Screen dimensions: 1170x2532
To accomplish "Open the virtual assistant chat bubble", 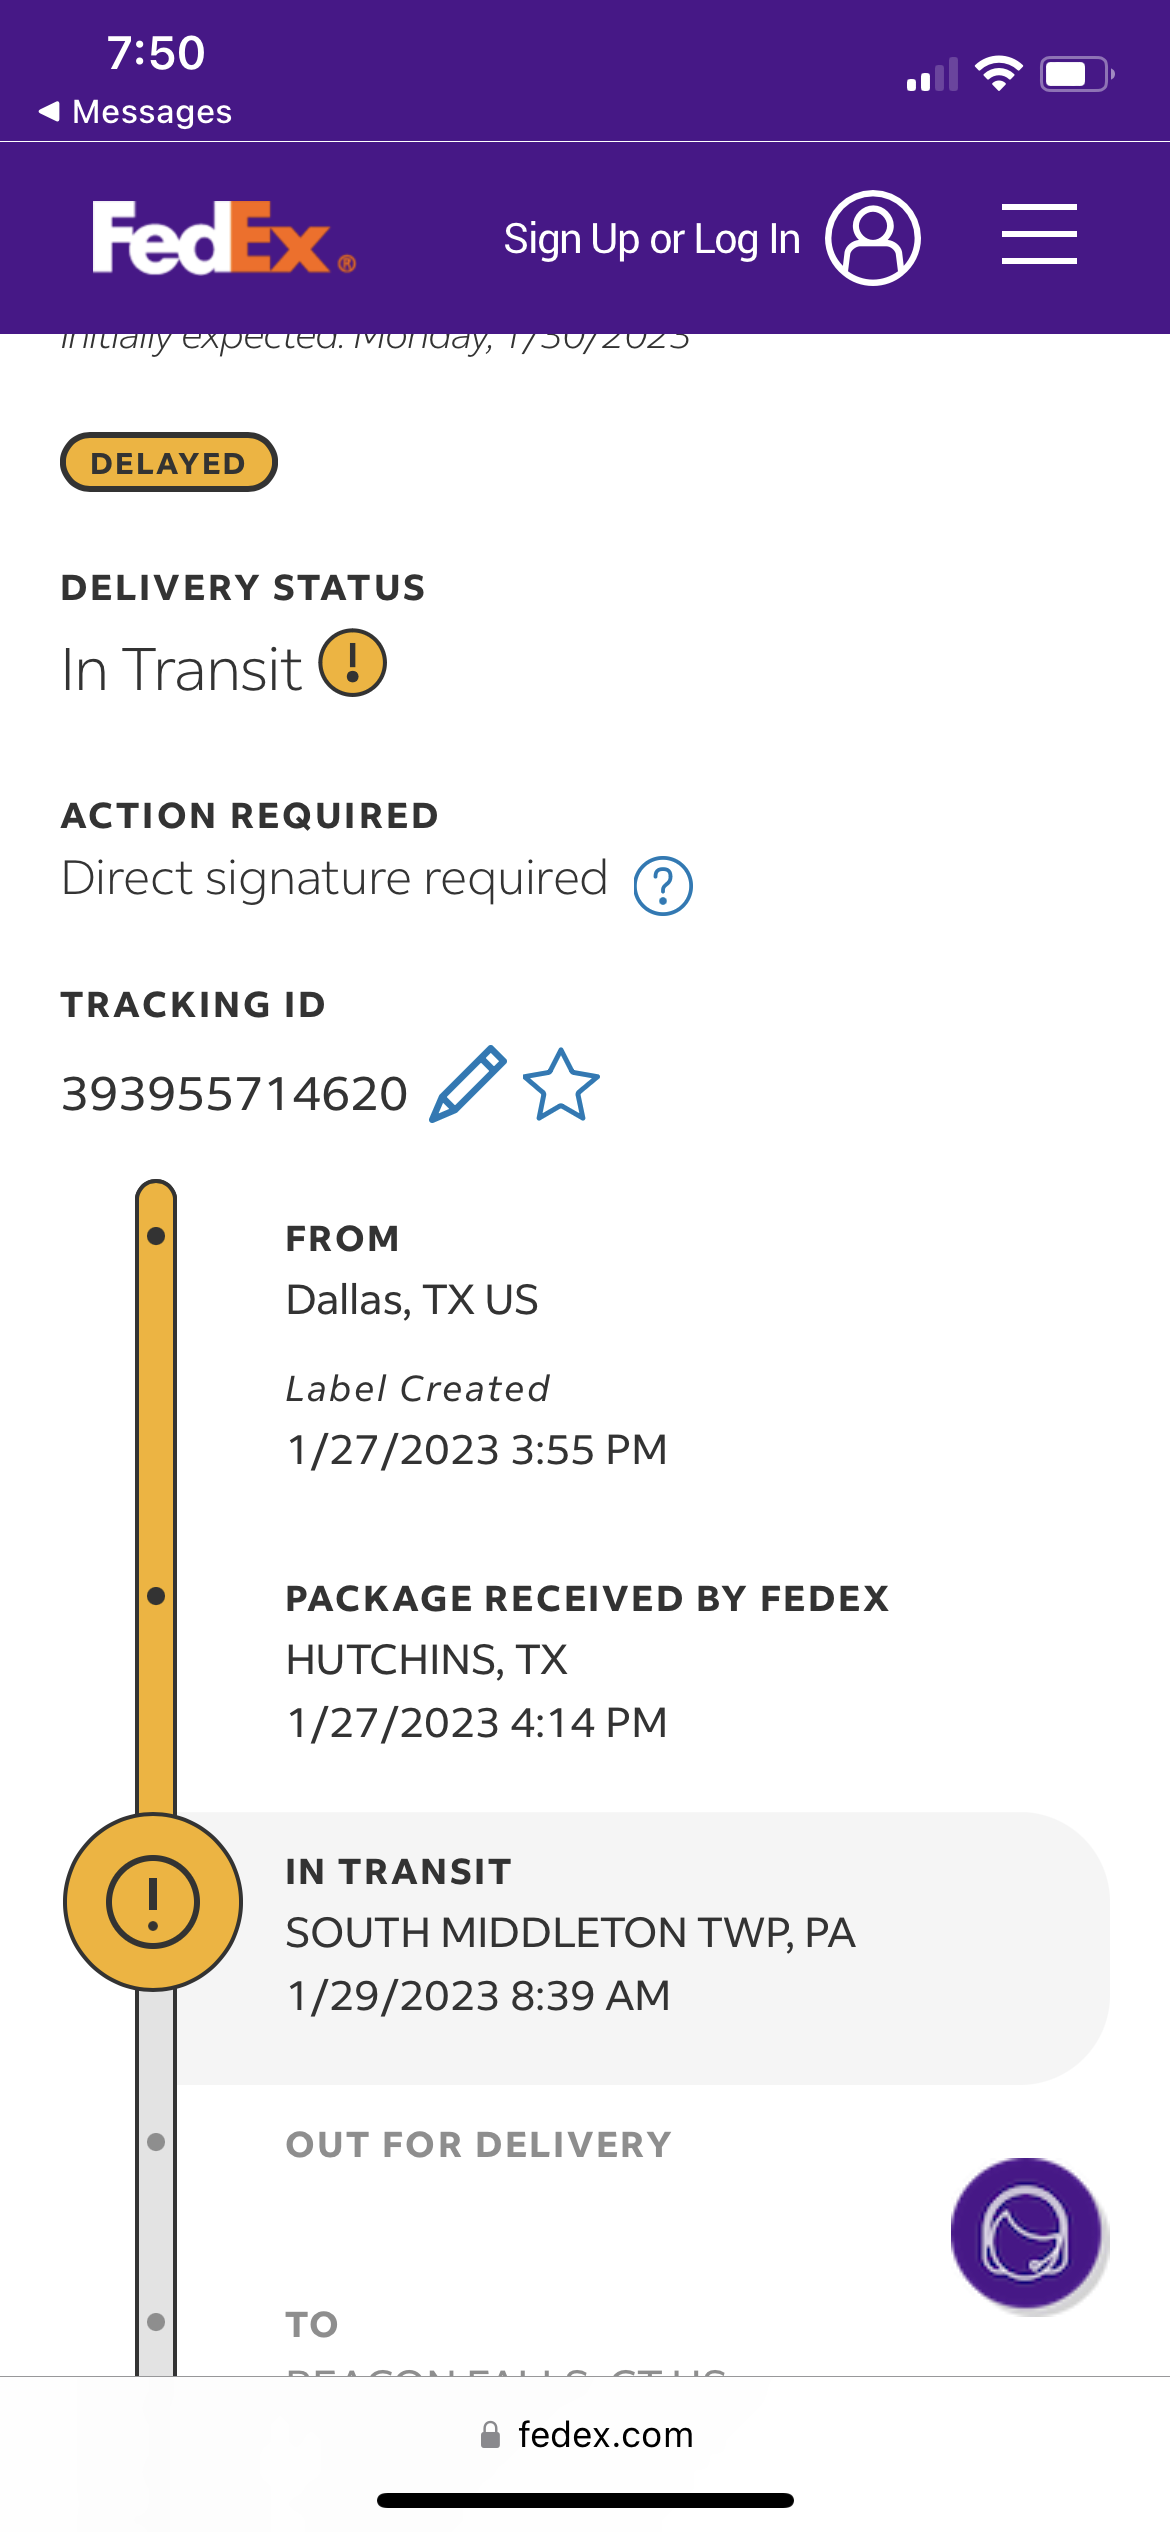I will (x=1026, y=2234).
